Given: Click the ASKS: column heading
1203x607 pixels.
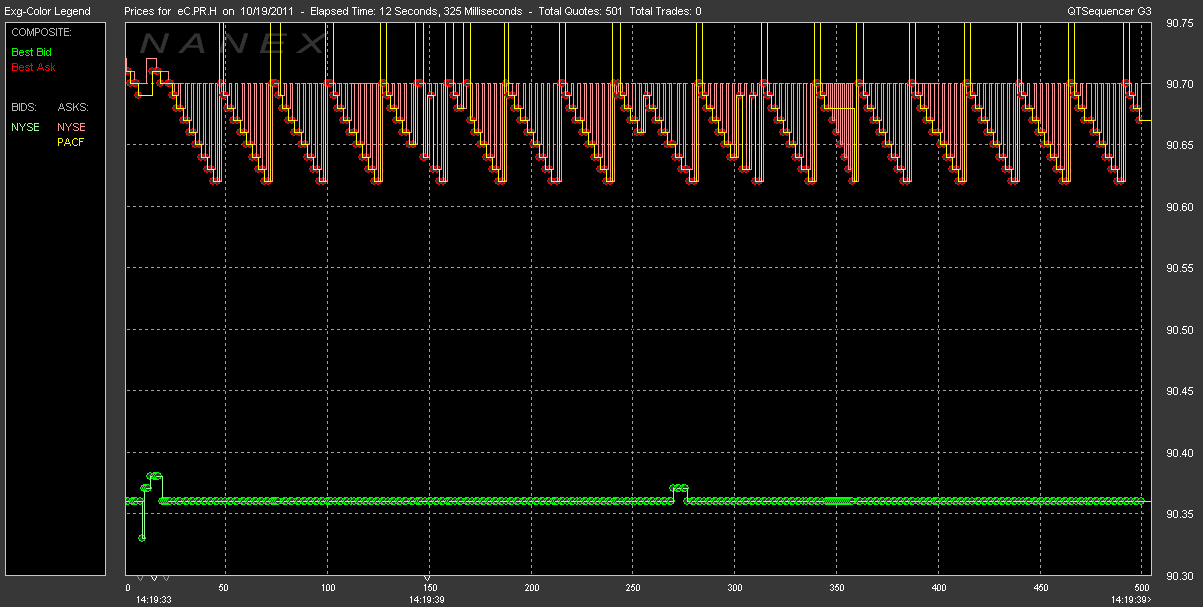Looking at the screenshot, I should click(73, 105).
